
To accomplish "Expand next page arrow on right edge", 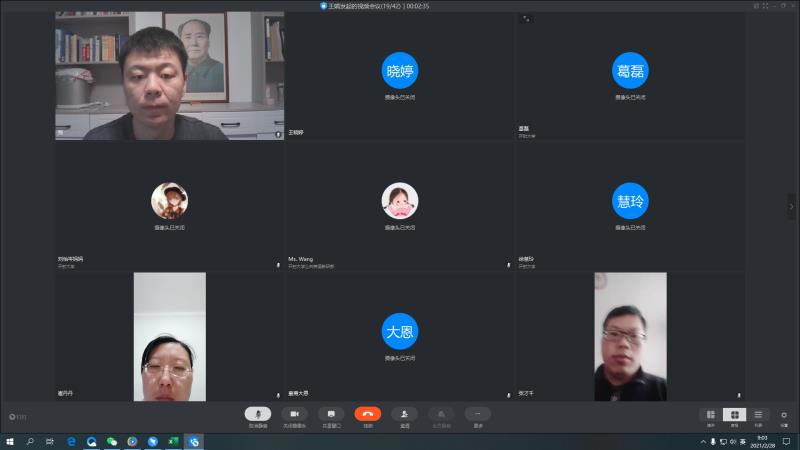I will (x=791, y=206).
